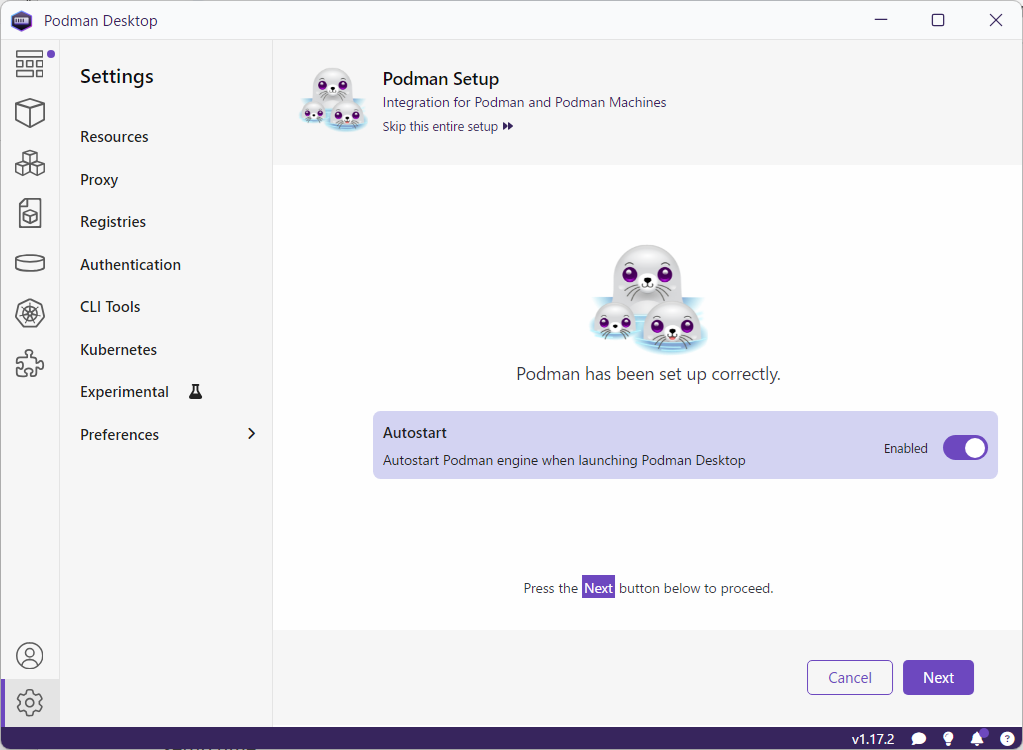Open the Dashboard icon in sidebar
The image size is (1023, 750).
(30, 64)
